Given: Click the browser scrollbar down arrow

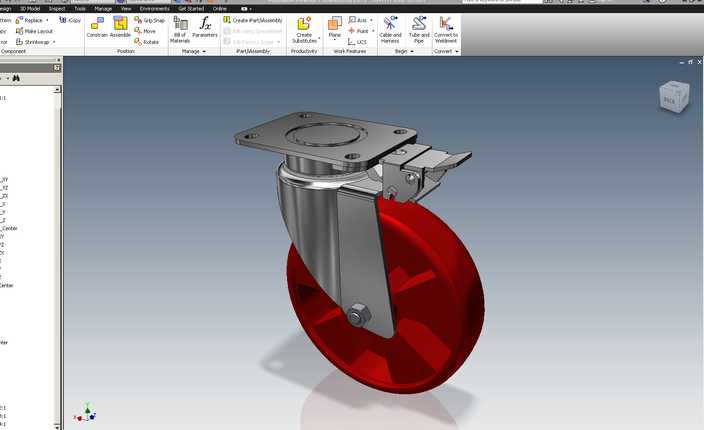Looking at the screenshot, I should [x=57, y=426].
